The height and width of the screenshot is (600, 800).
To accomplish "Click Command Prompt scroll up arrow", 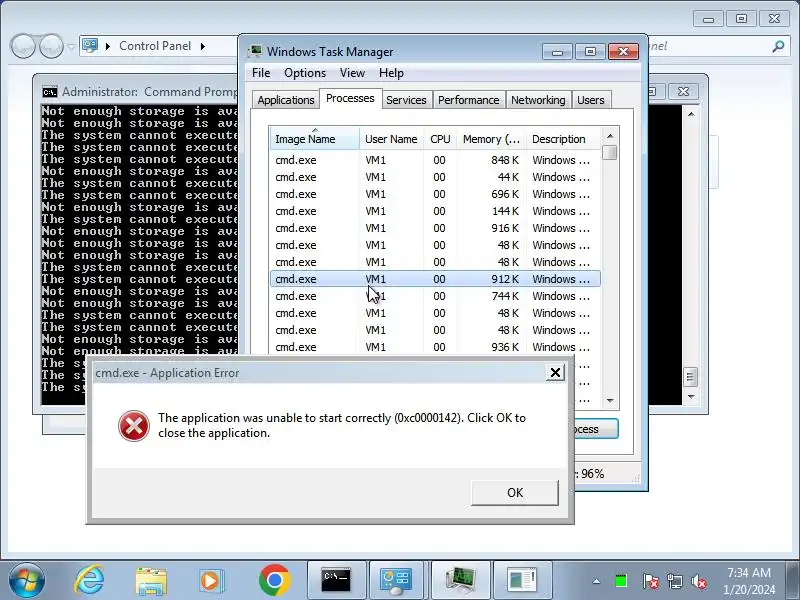I will point(691,114).
